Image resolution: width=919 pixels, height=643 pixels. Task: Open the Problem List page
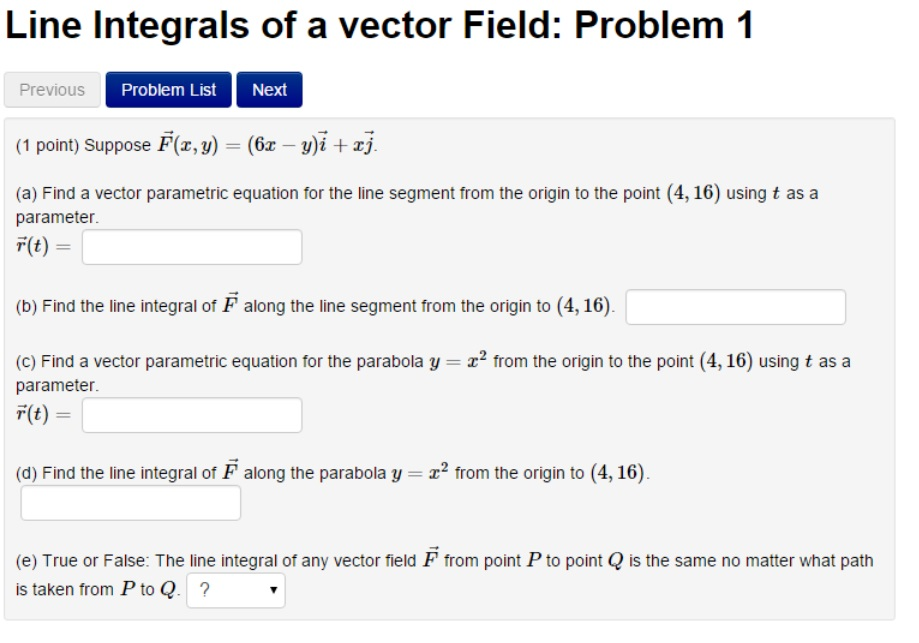click(x=167, y=90)
